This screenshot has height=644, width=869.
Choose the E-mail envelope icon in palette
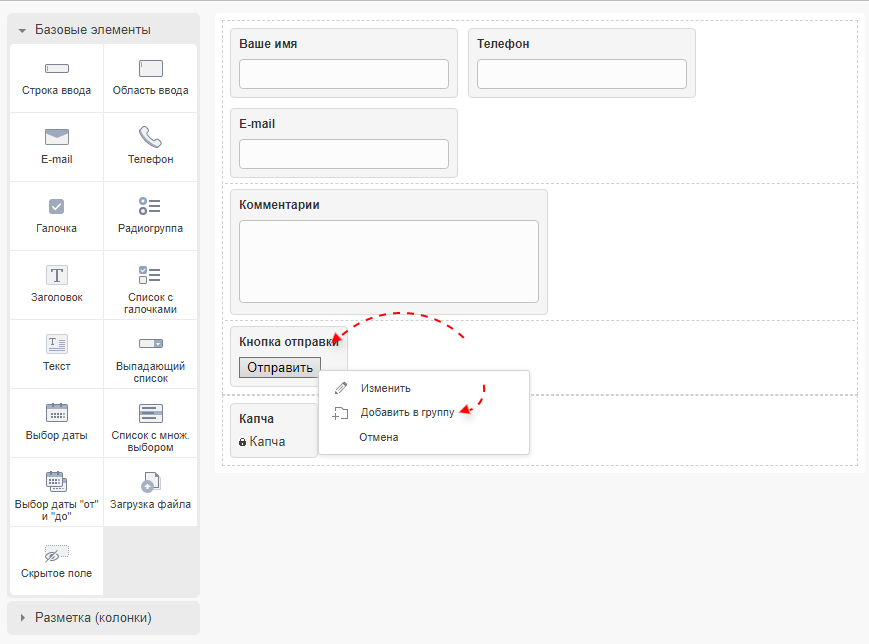[56, 137]
